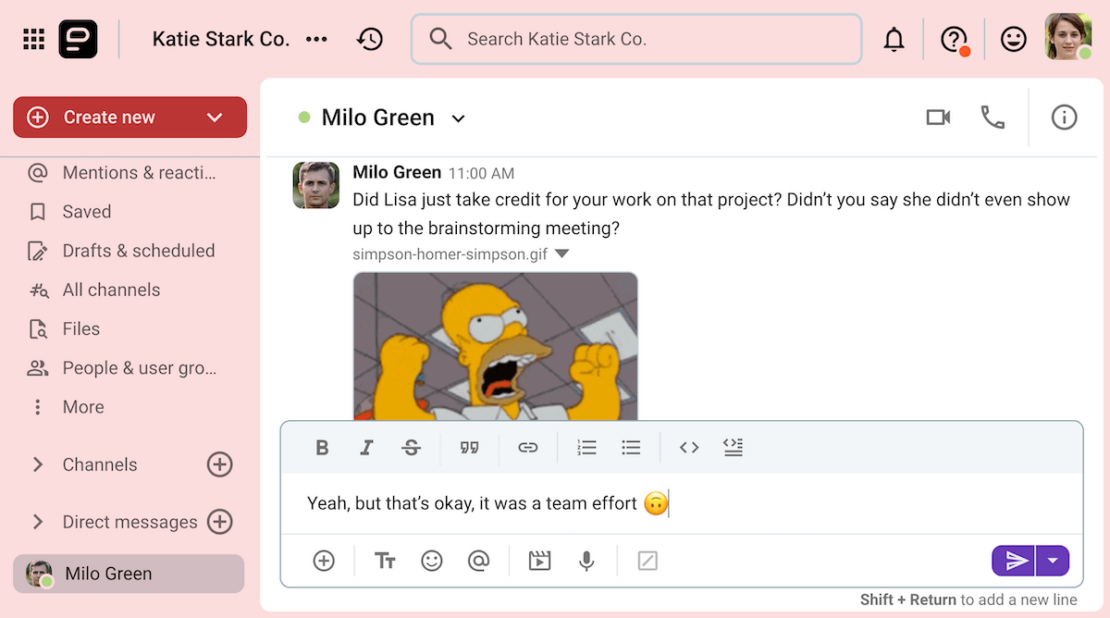Record an audio clip with microphone
Screen dimensions: 1110x618
click(x=587, y=561)
